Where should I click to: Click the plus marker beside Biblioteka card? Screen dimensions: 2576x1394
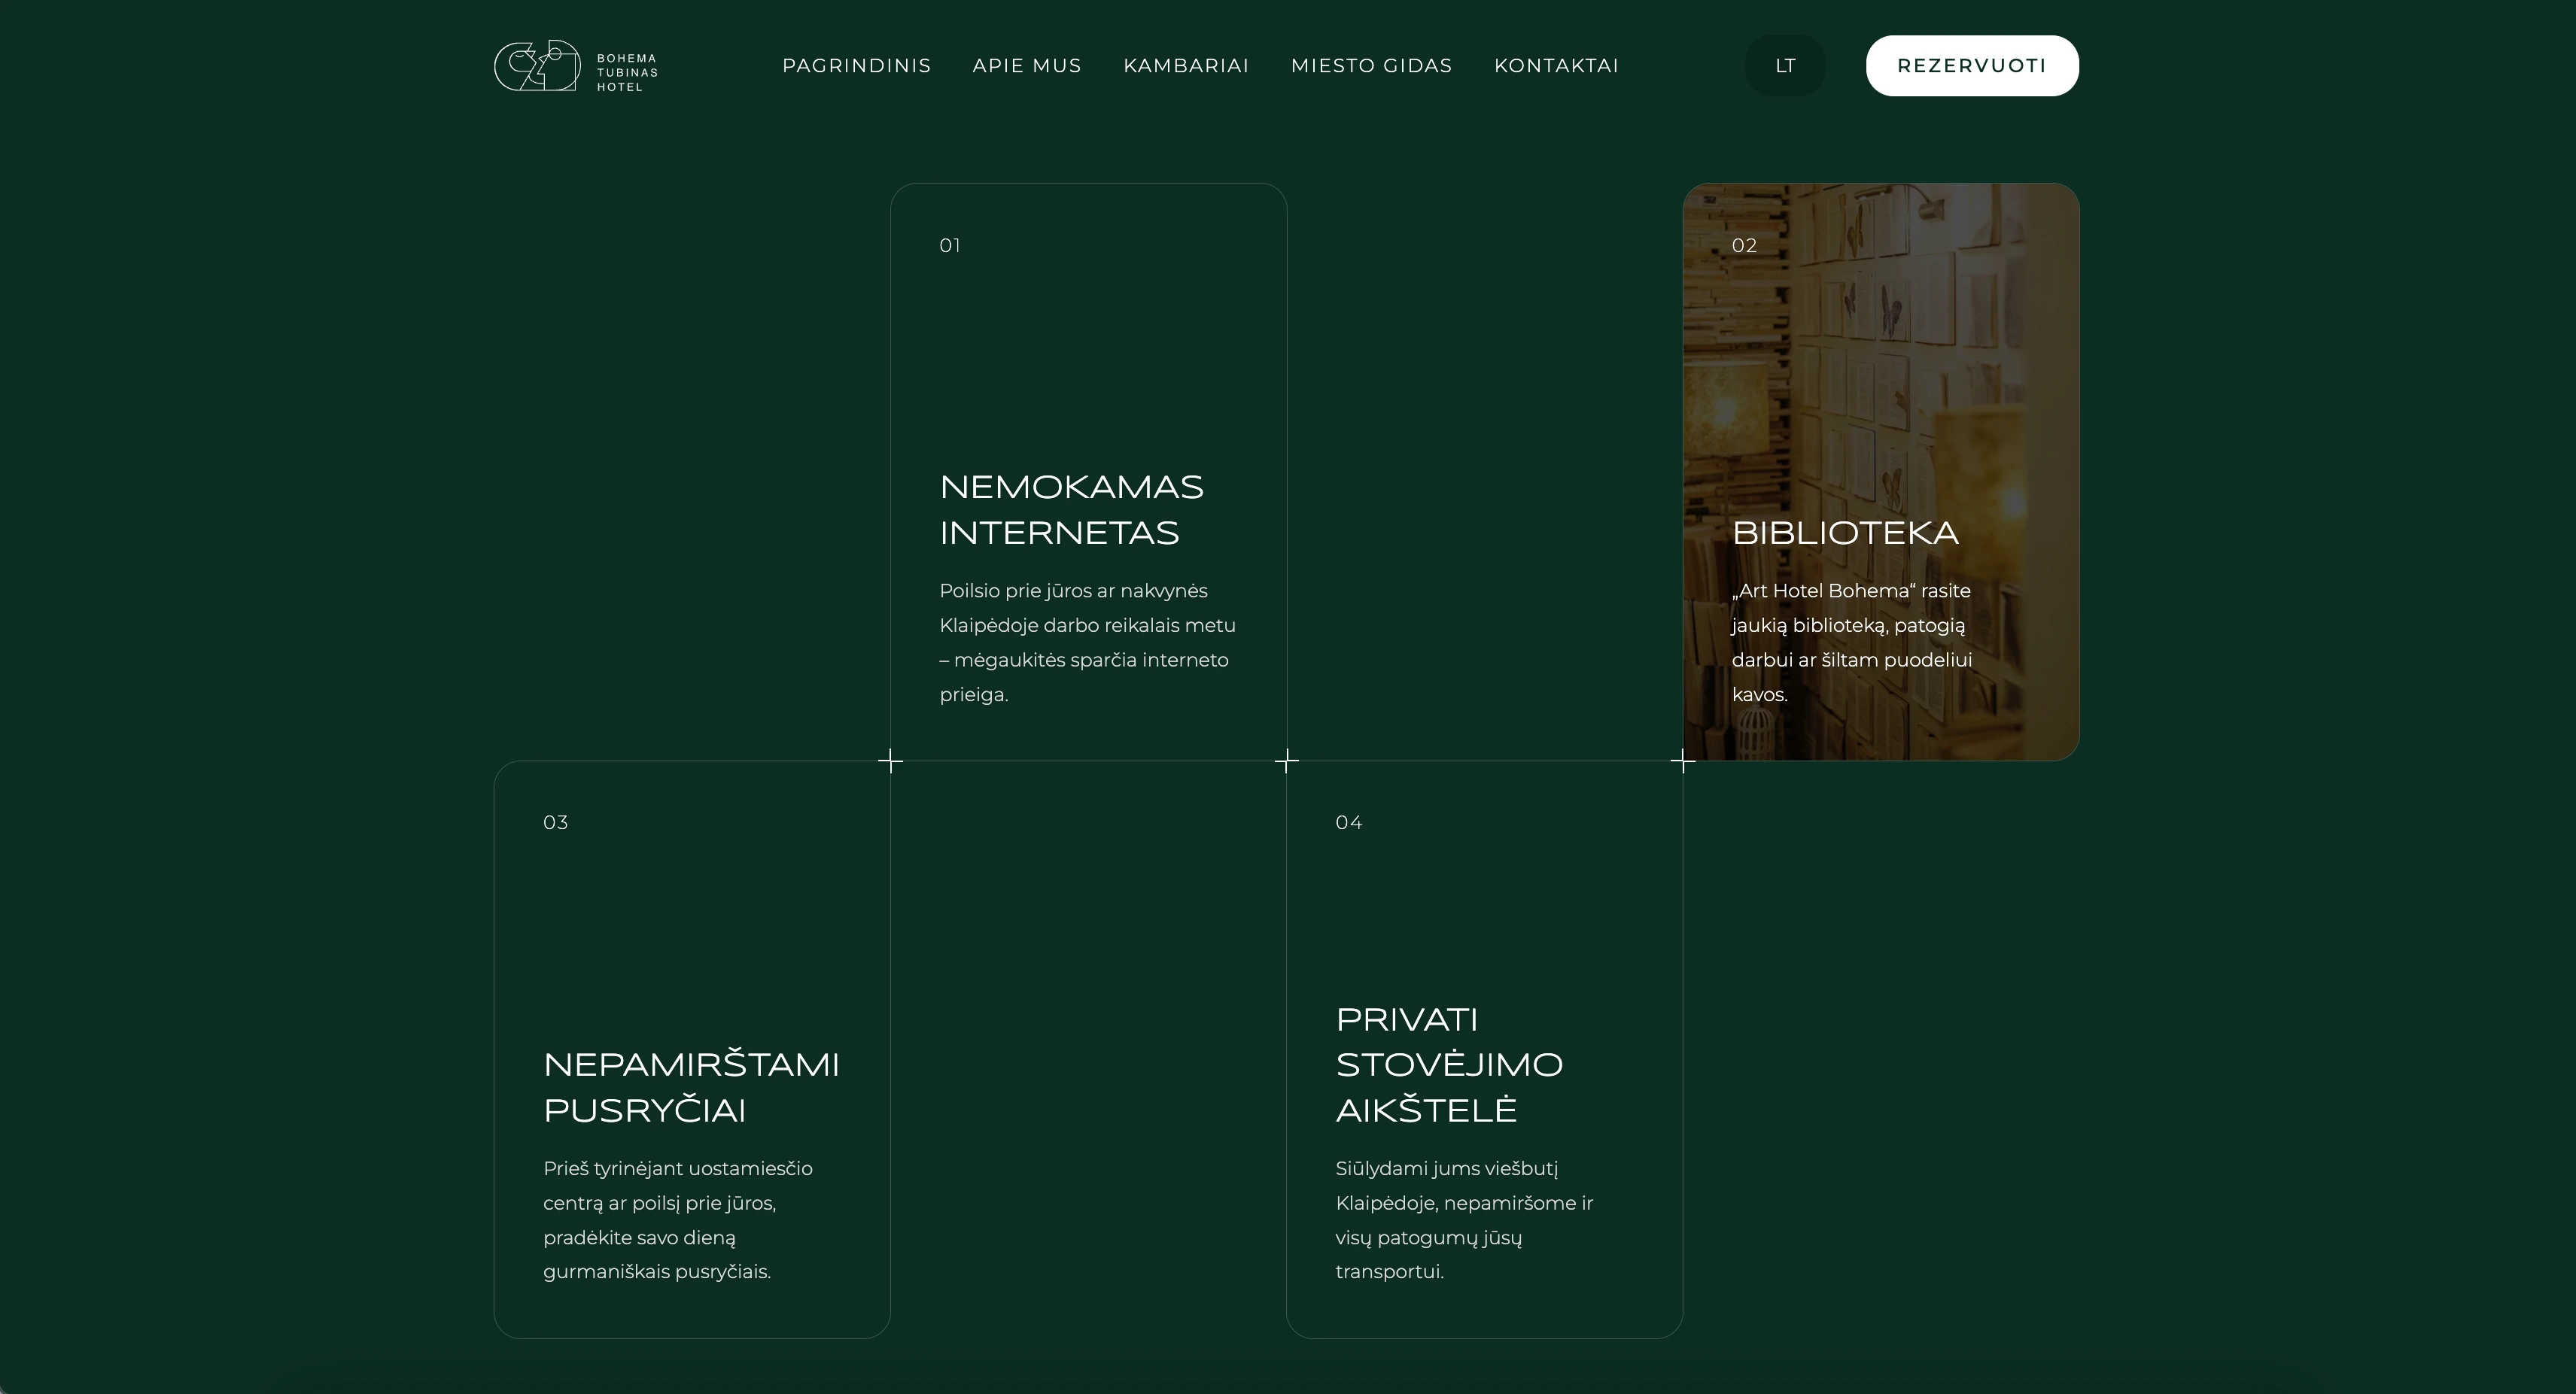(x=1683, y=761)
